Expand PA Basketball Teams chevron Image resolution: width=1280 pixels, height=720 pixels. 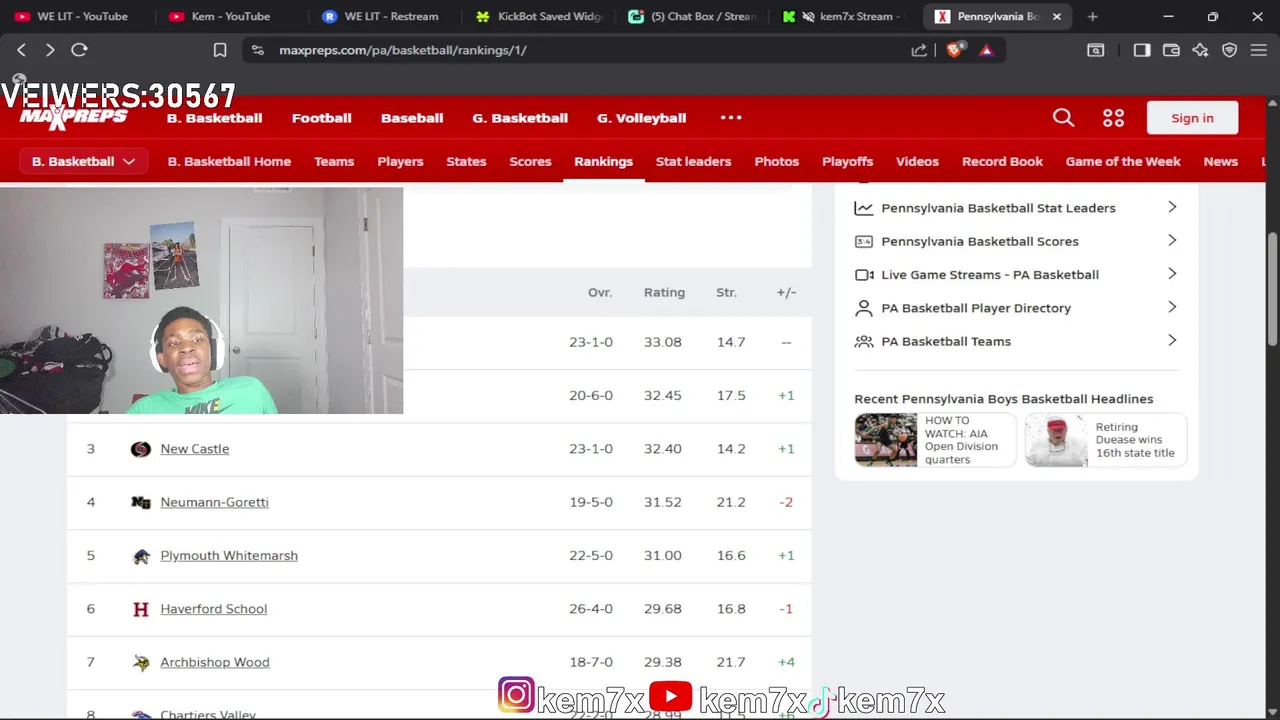pyautogui.click(x=1172, y=340)
